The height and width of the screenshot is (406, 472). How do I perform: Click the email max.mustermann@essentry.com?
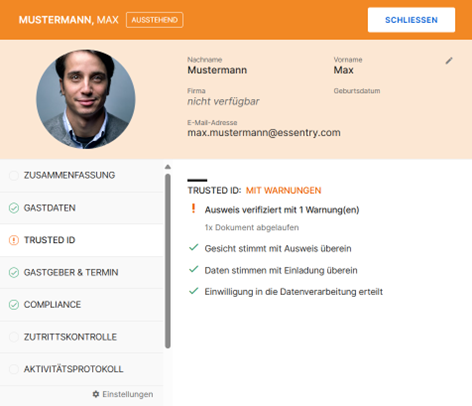click(264, 133)
